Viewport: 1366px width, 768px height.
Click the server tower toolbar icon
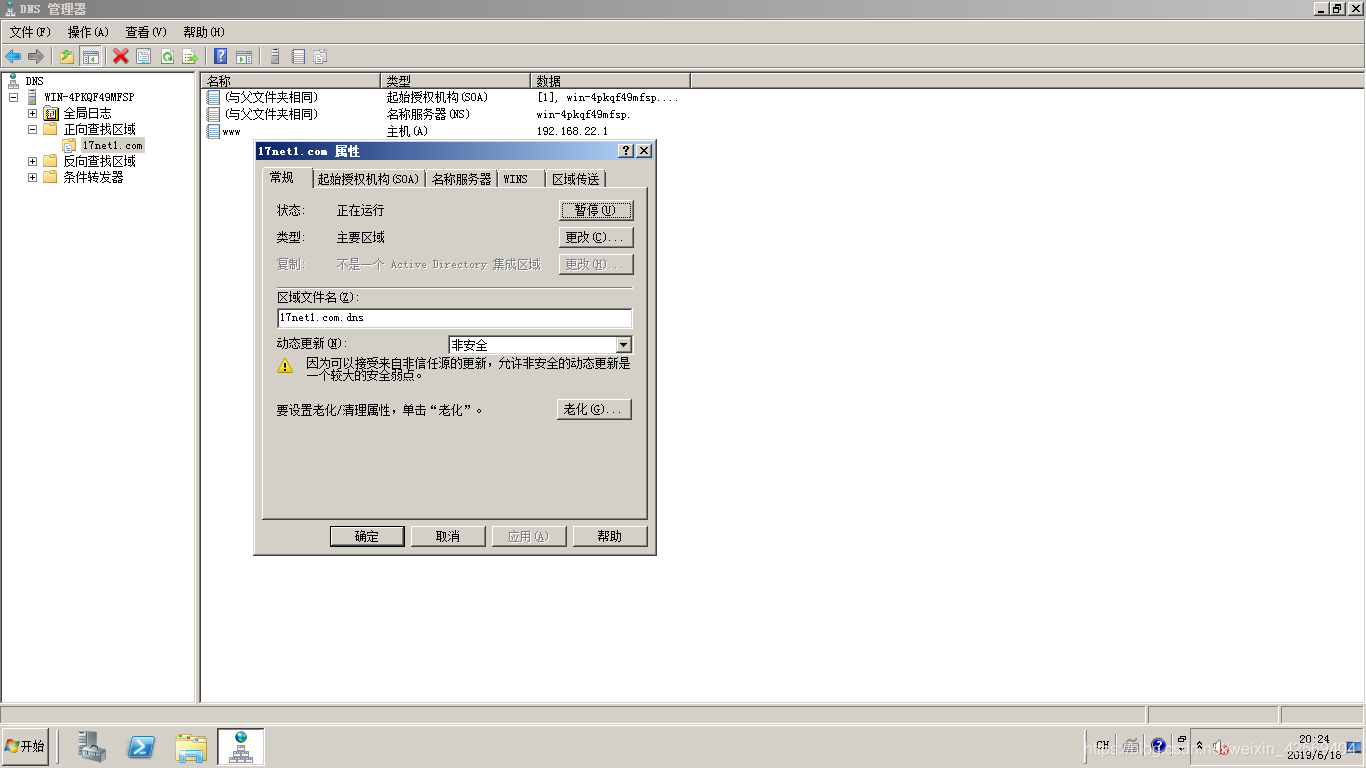point(275,56)
